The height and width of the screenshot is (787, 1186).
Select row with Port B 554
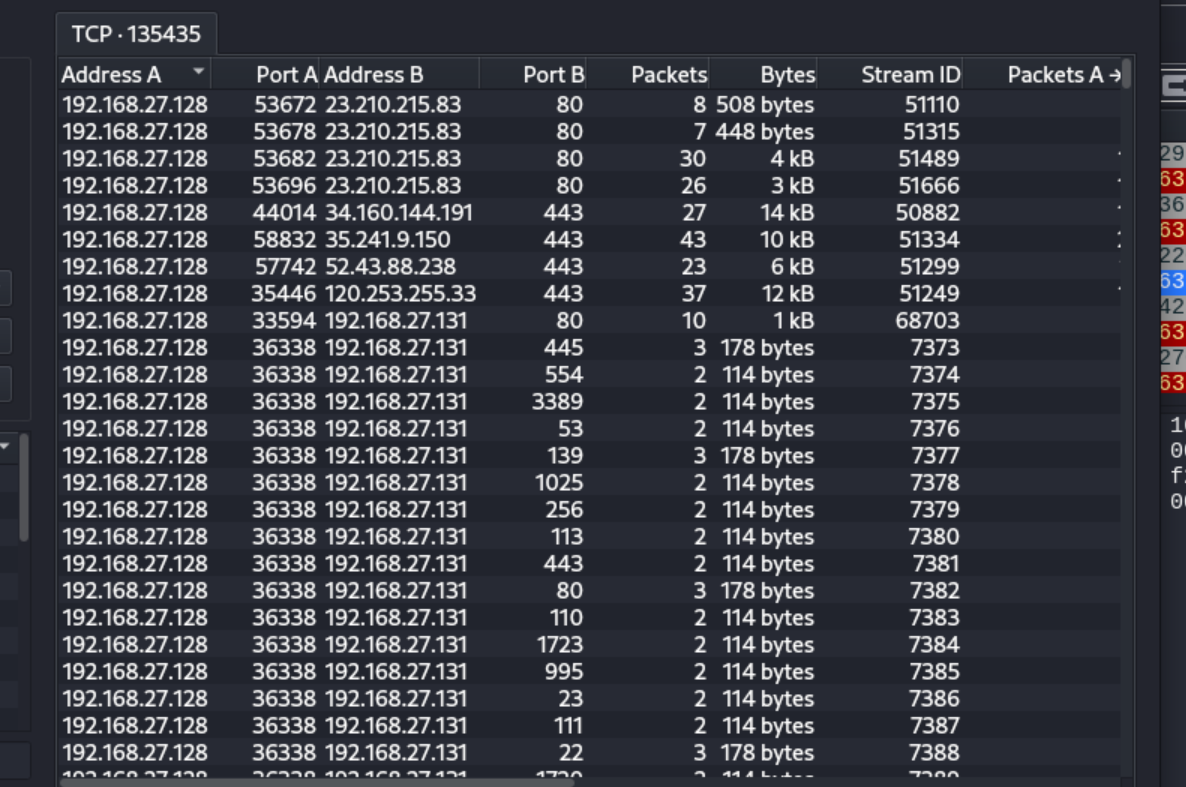point(590,375)
